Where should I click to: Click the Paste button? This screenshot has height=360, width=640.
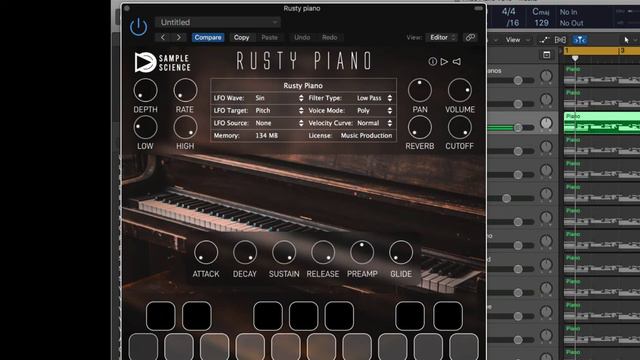tap(269, 37)
